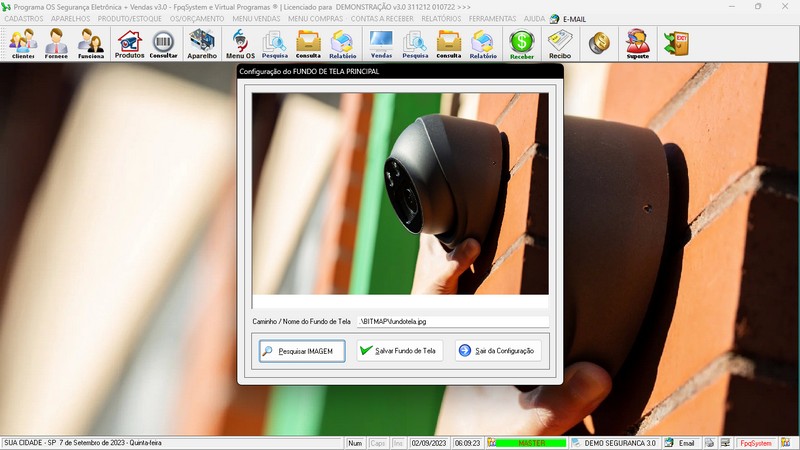Click the Pesquisar IMAGEM button
Image resolution: width=800 pixels, height=450 pixels.
click(302, 351)
